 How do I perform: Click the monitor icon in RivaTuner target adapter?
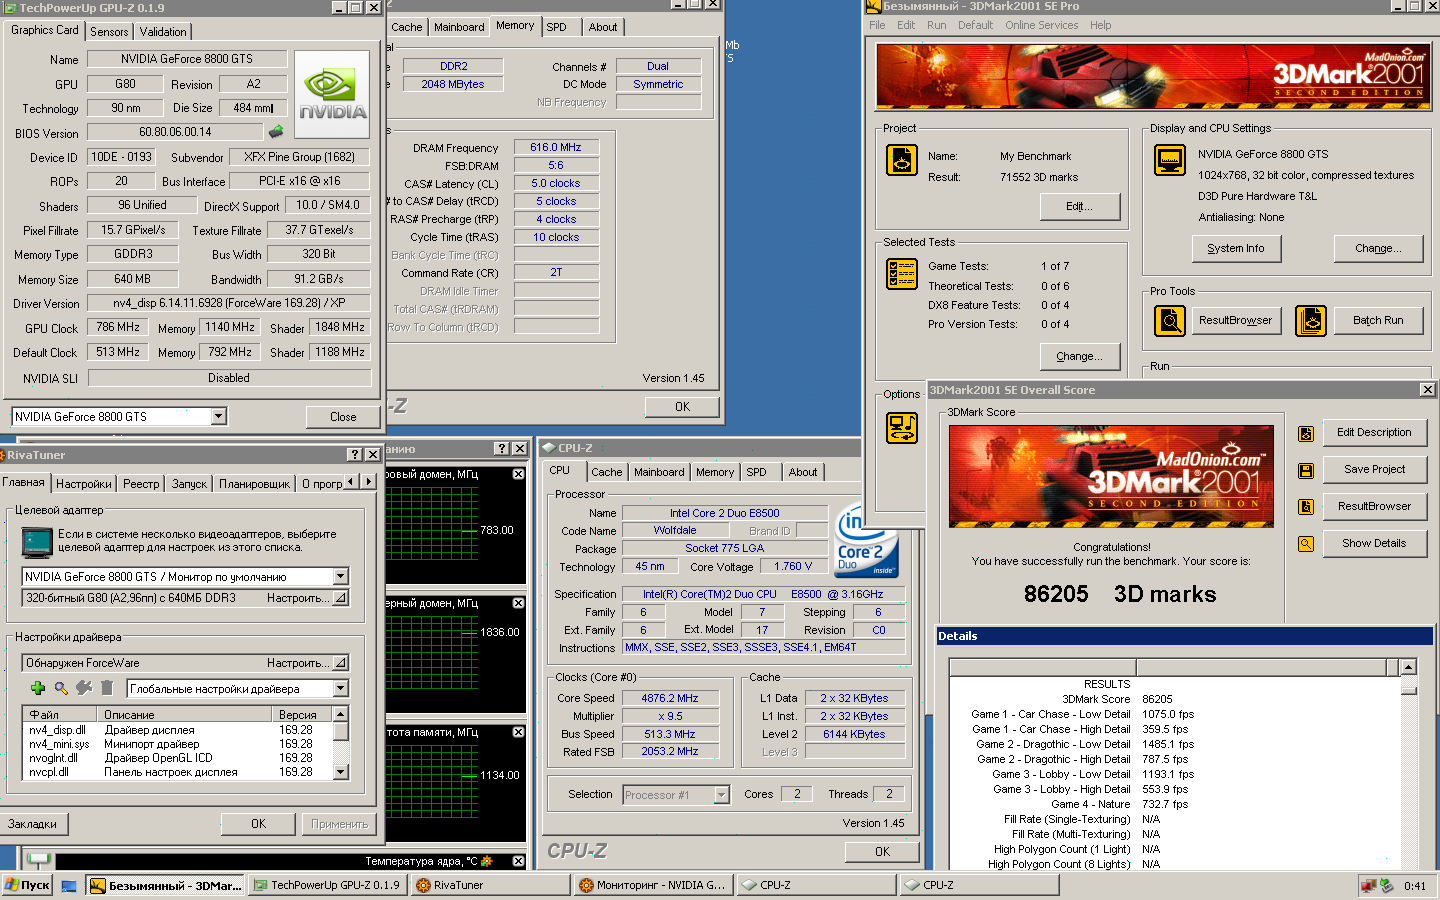tap(37, 542)
